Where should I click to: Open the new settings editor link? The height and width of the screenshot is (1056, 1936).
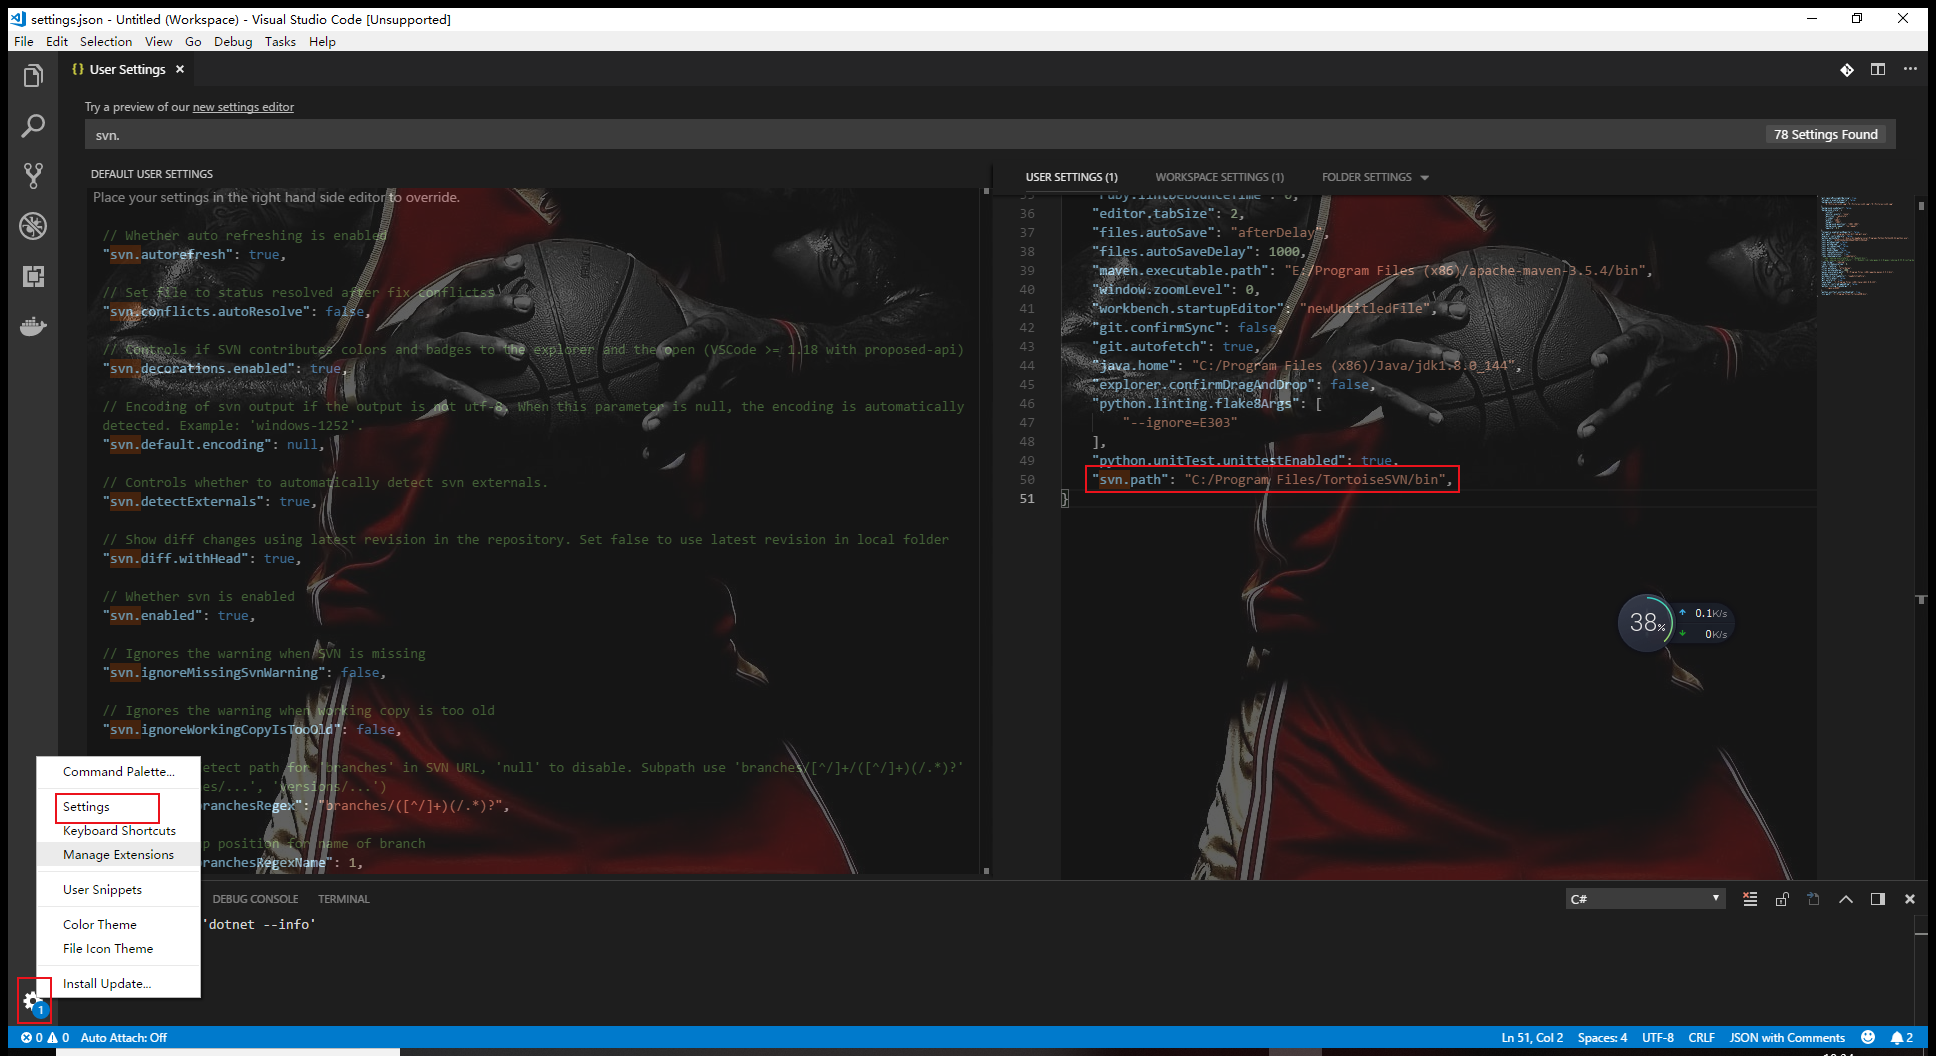click(243, 107)
